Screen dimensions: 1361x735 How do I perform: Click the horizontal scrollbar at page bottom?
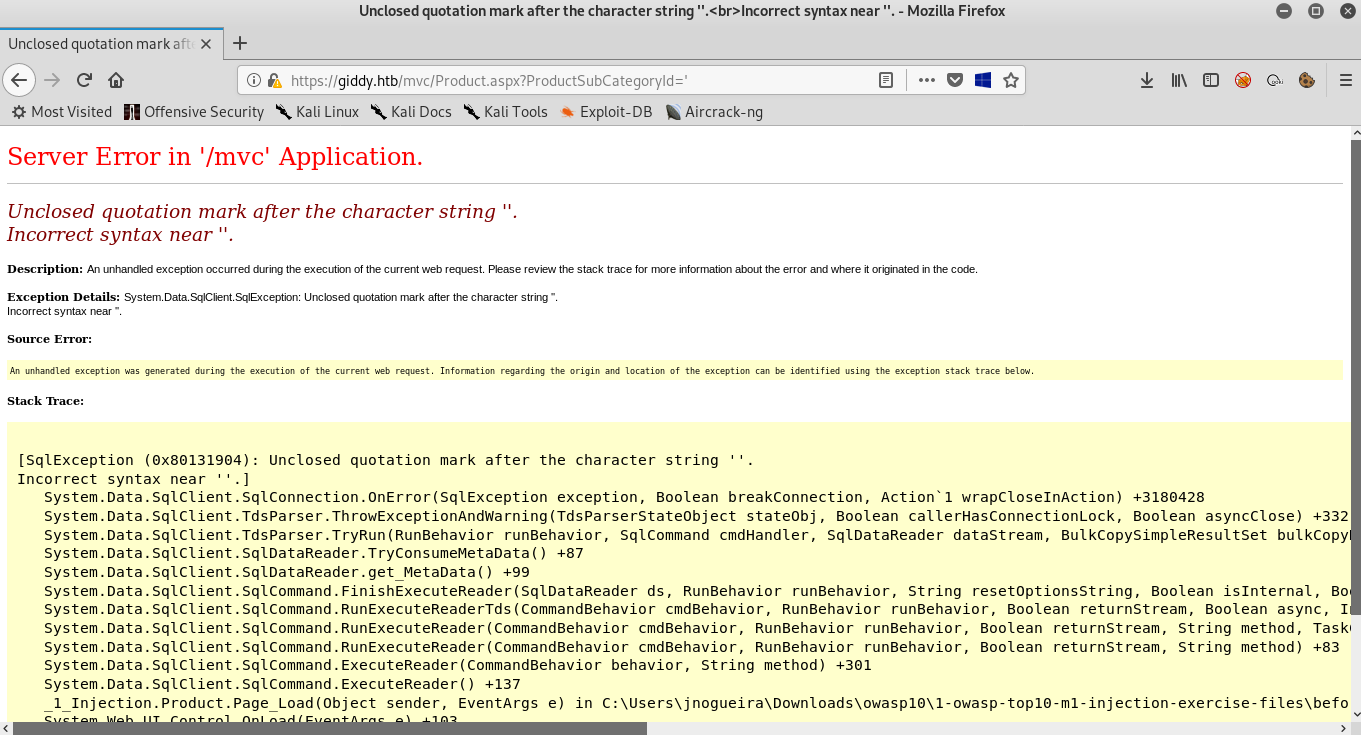pos(330,728)
